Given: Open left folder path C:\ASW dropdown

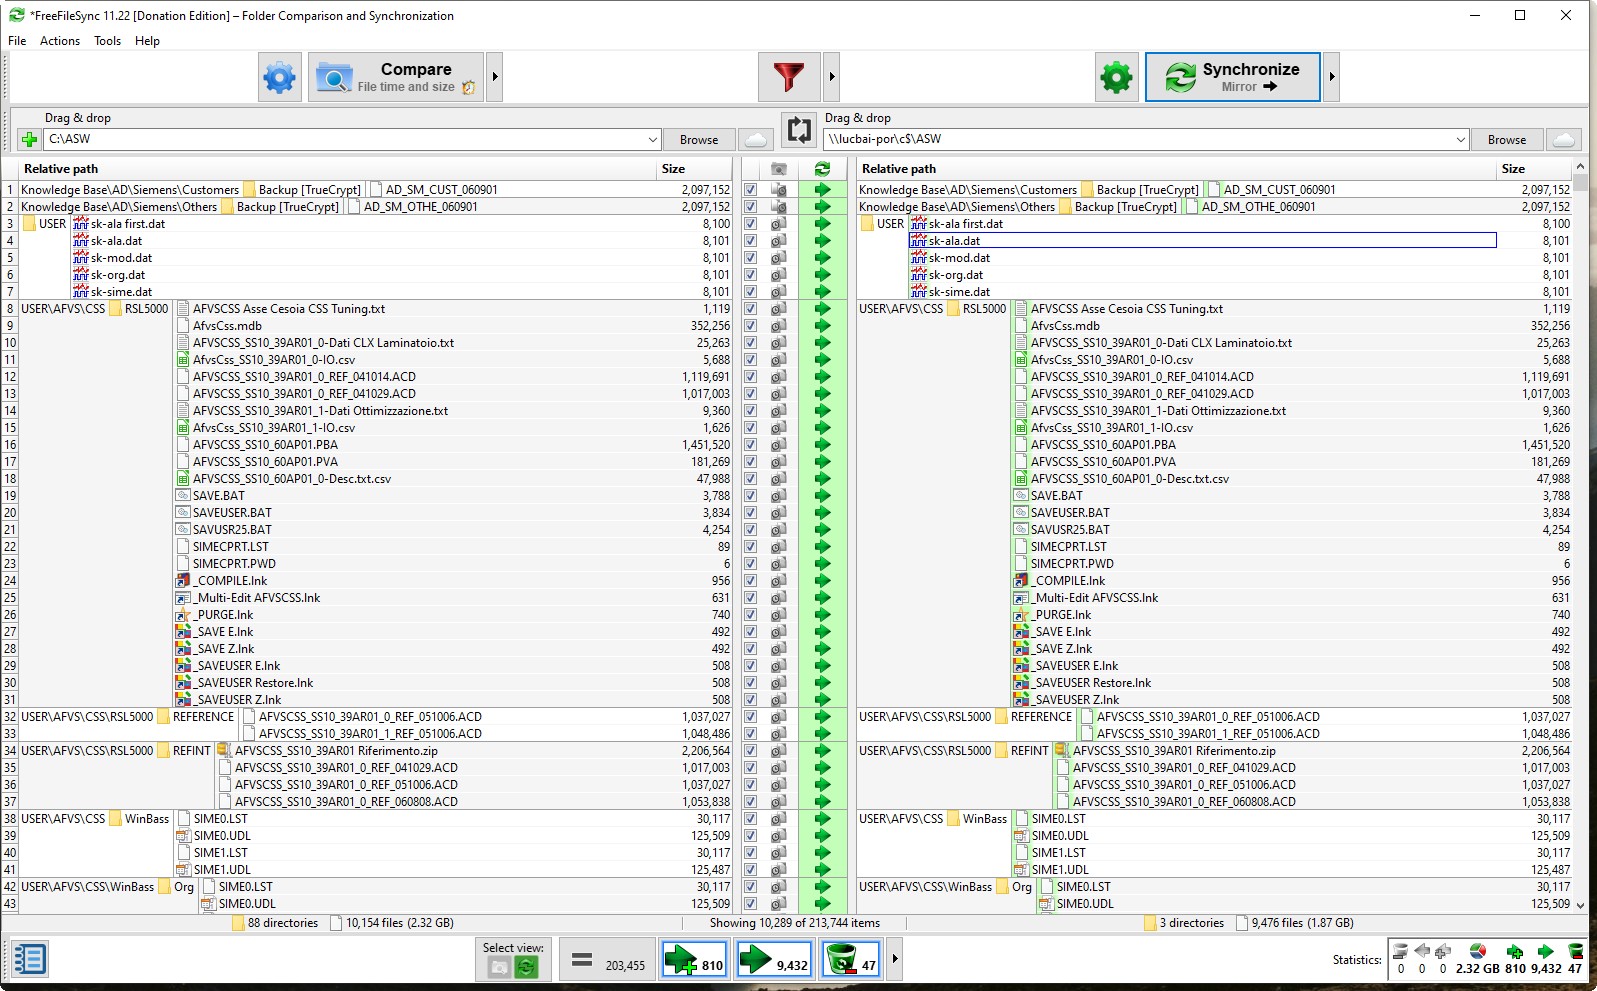Looking at the screenshot, I should click(x=653, y=139).
